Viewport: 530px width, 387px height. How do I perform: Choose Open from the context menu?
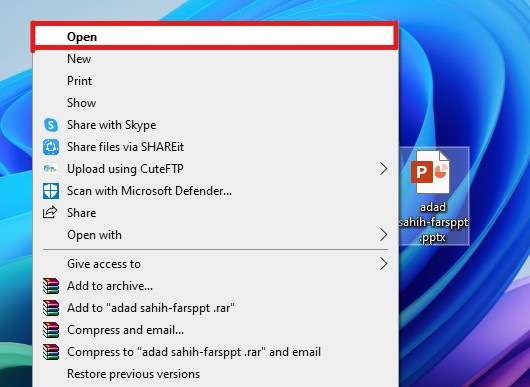click(215, 37)
